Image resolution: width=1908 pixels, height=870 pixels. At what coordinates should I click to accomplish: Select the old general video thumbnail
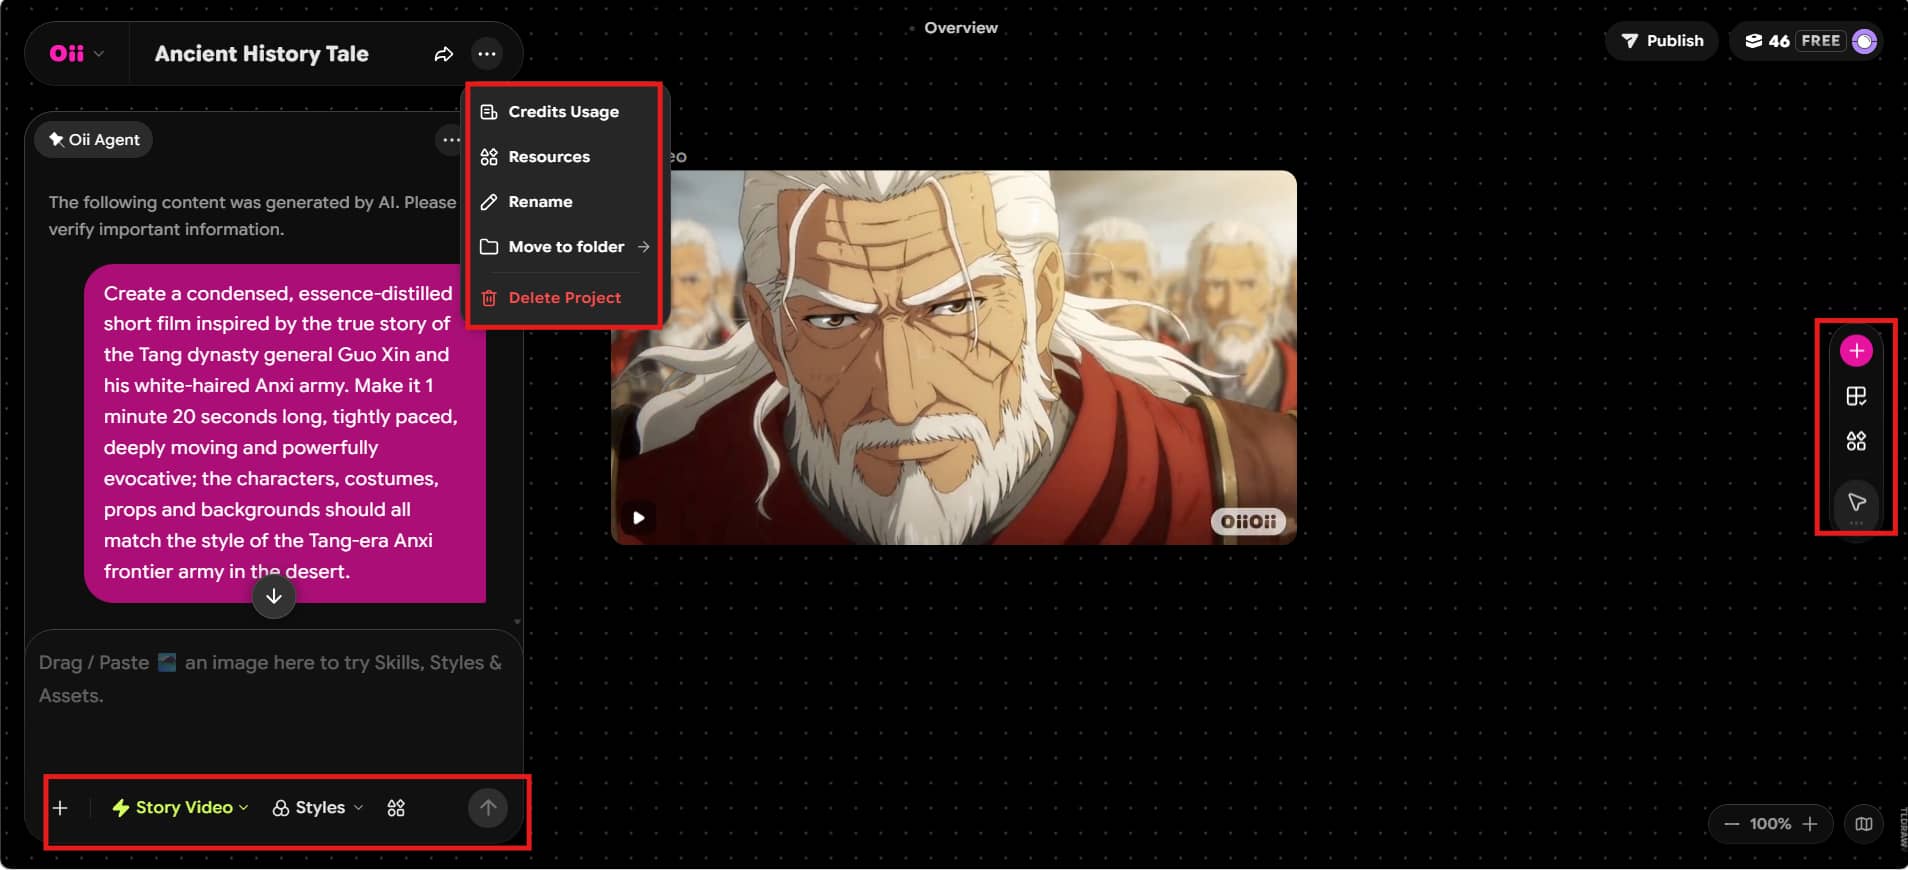click(x=954, y=357)
